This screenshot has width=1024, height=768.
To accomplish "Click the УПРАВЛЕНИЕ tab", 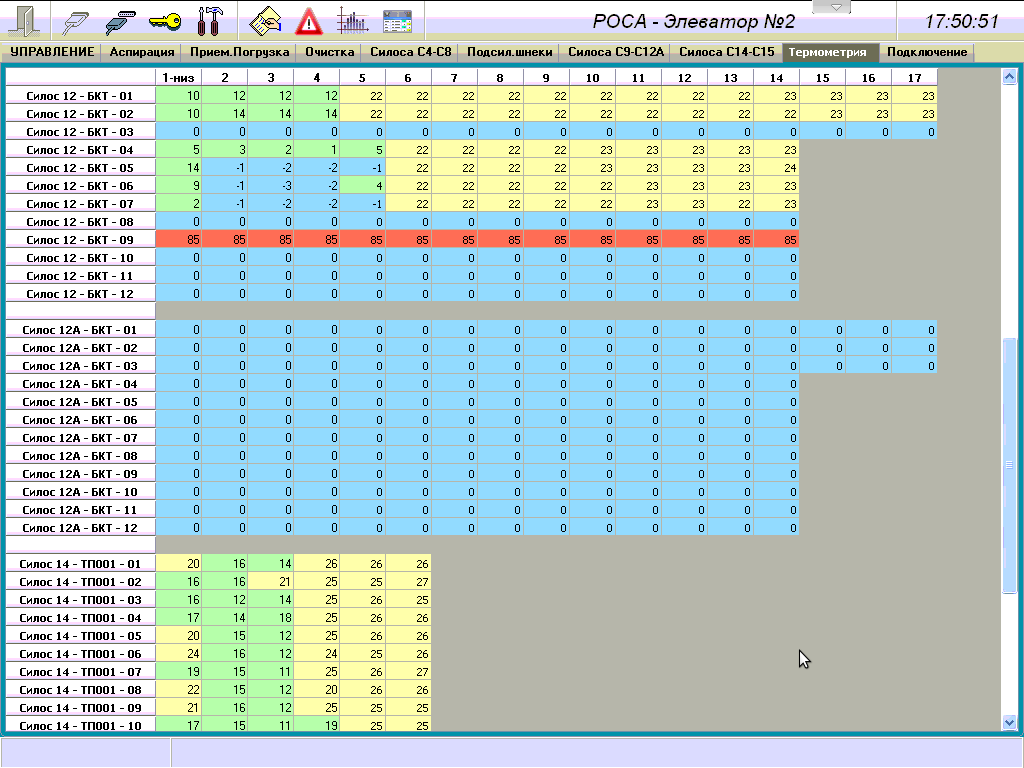I will pyautogui.click(x=52, y=52).
